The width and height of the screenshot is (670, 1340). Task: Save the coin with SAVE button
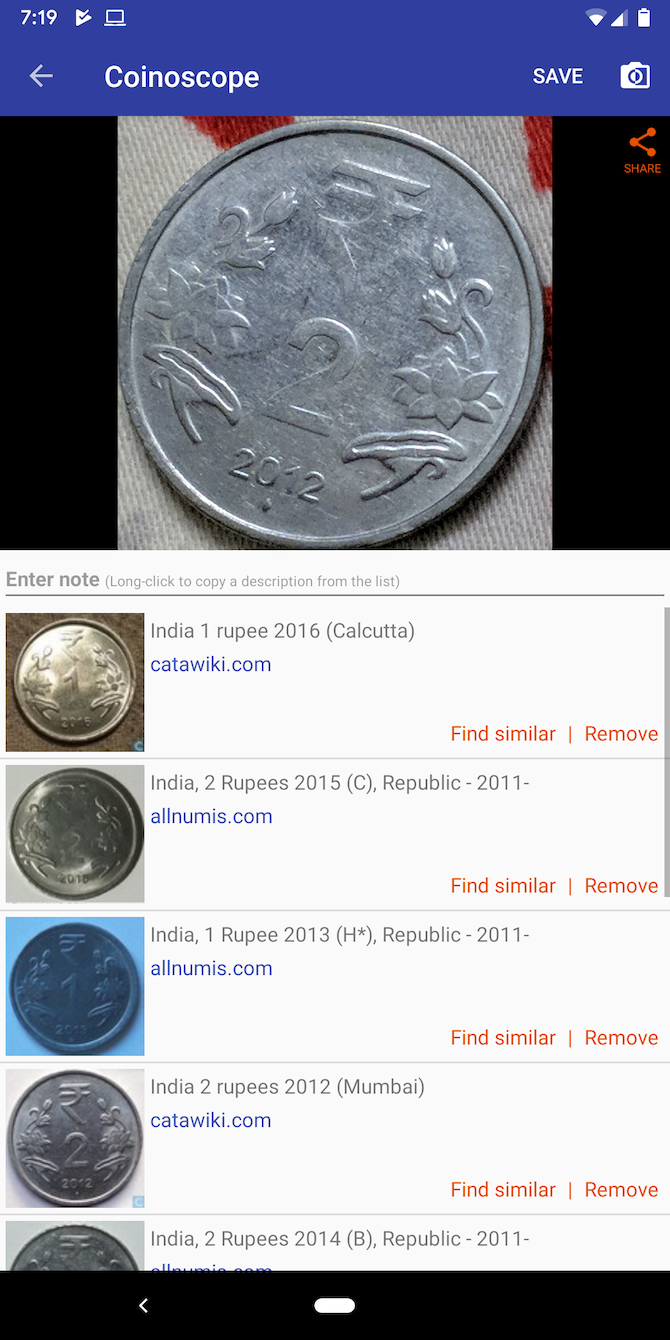pos(557,77)
